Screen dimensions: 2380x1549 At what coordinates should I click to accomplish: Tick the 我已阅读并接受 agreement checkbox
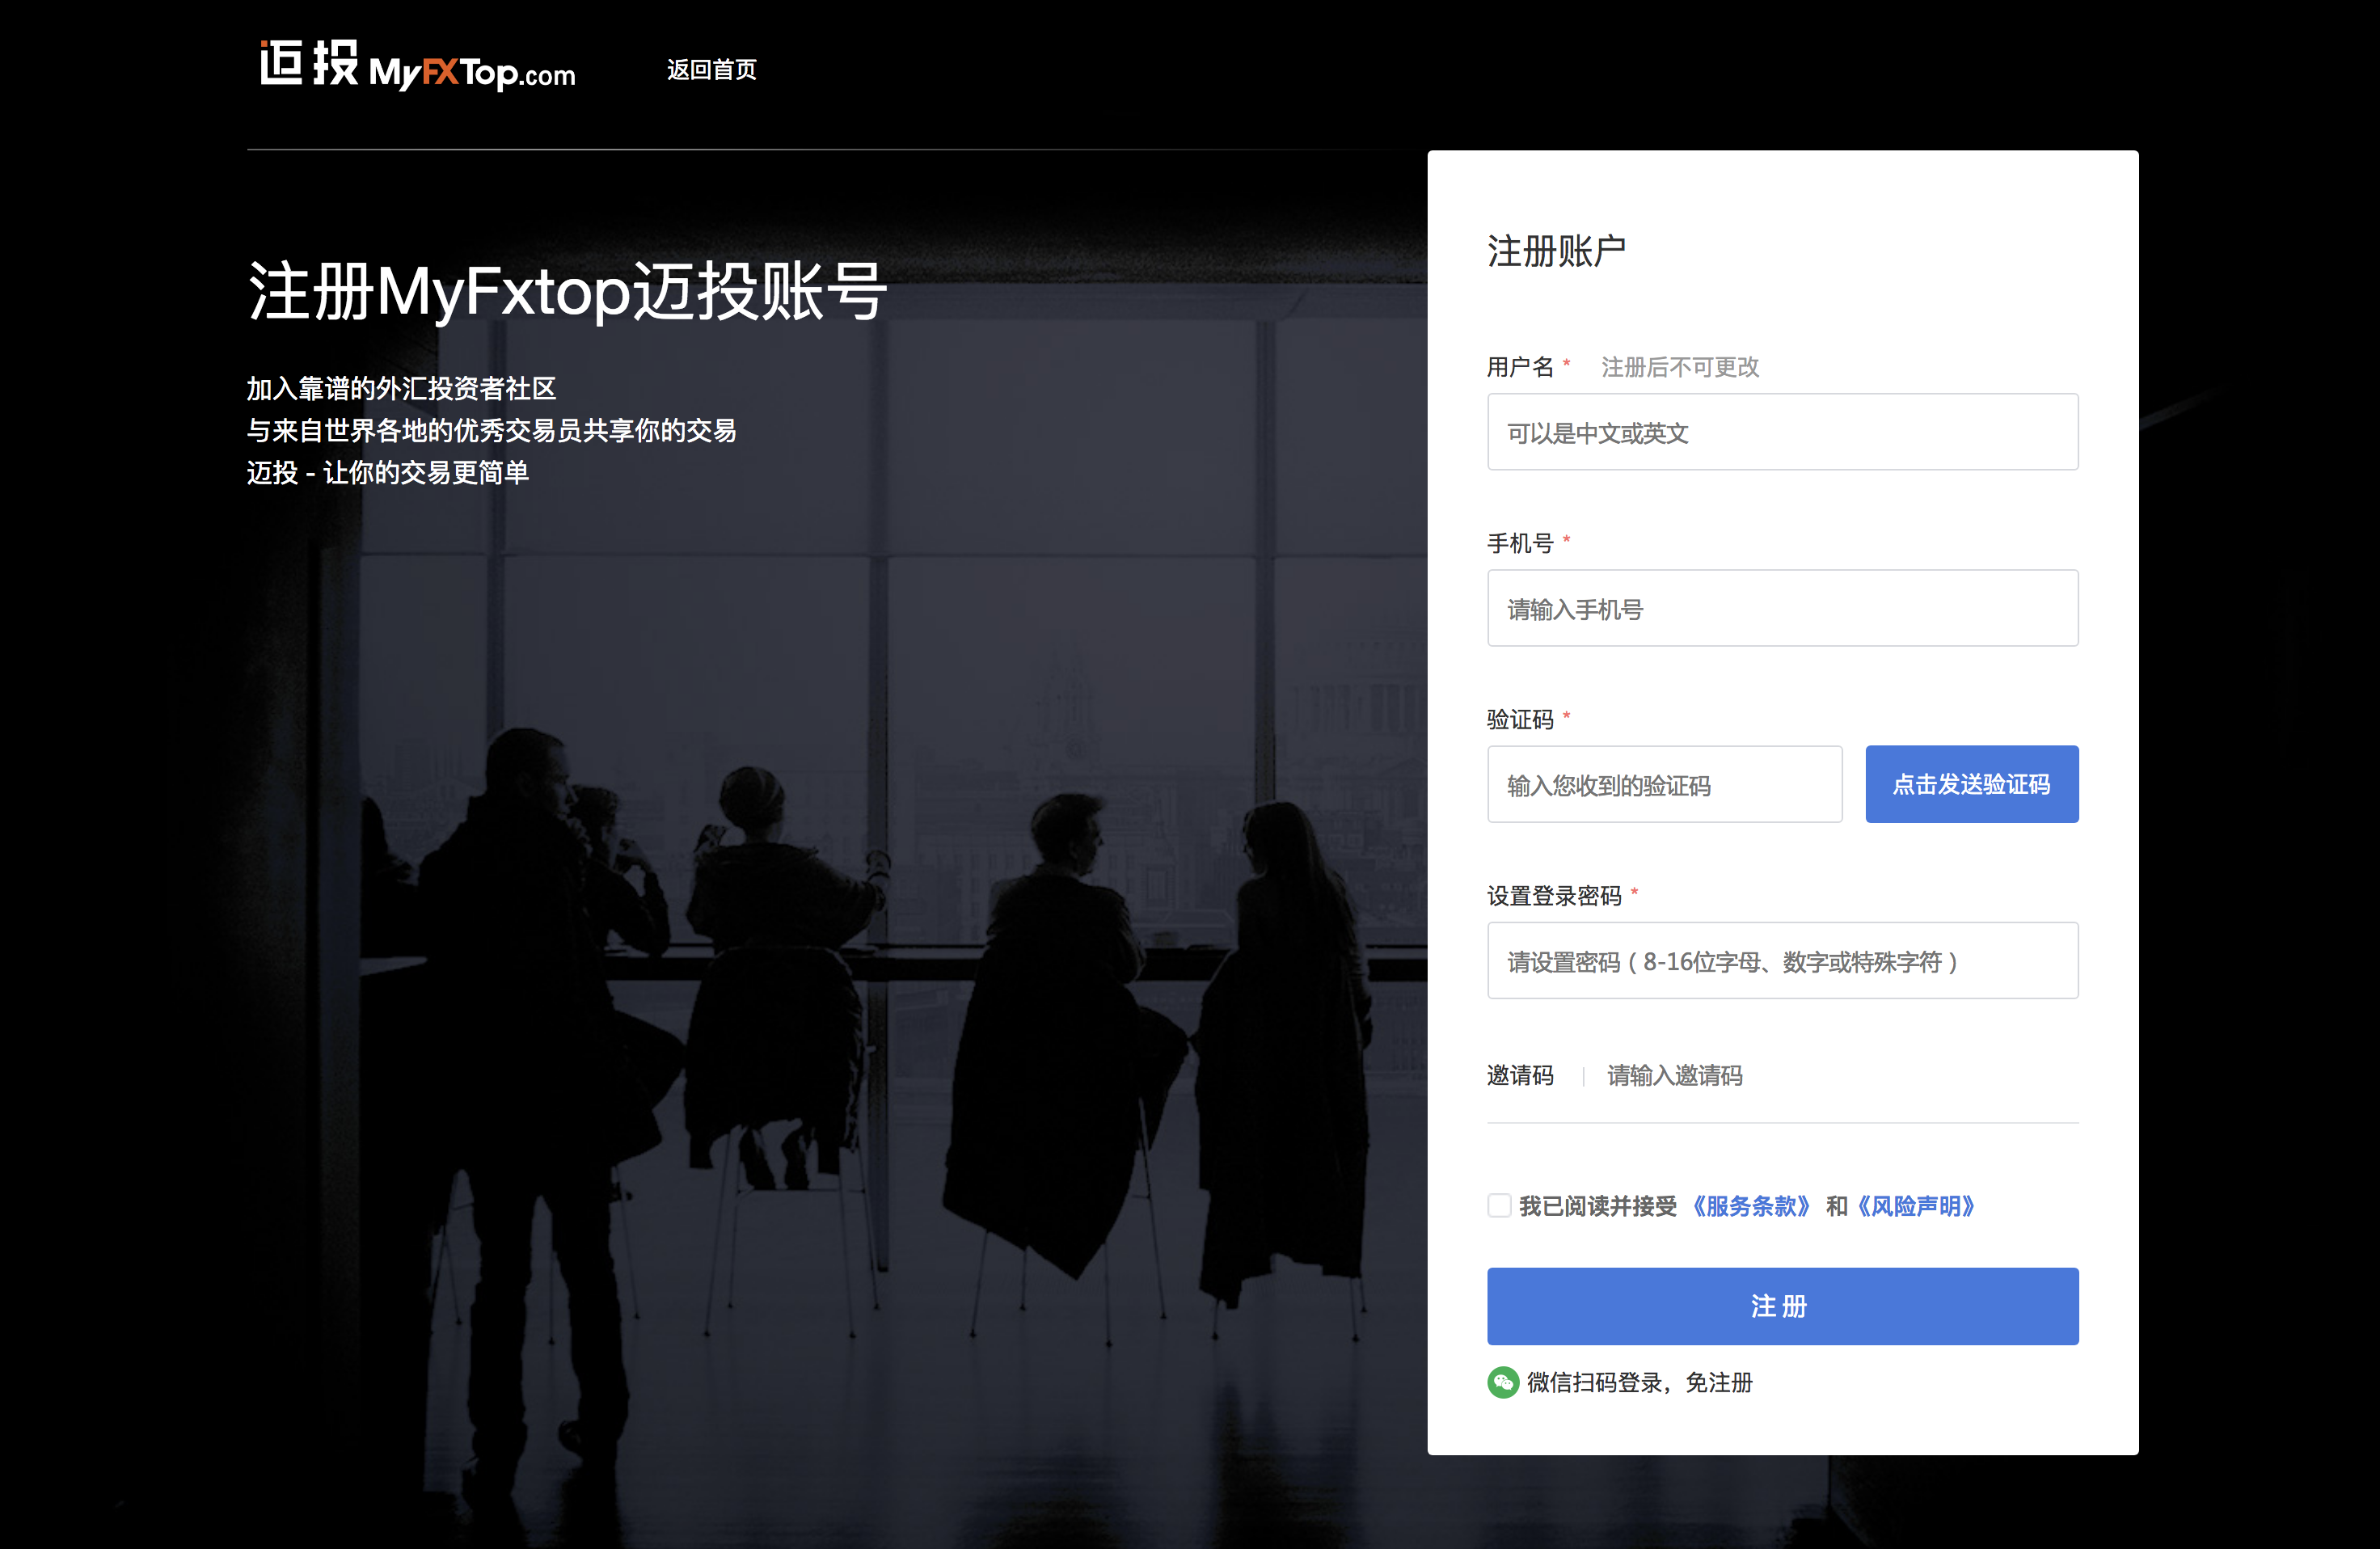1498,1205
